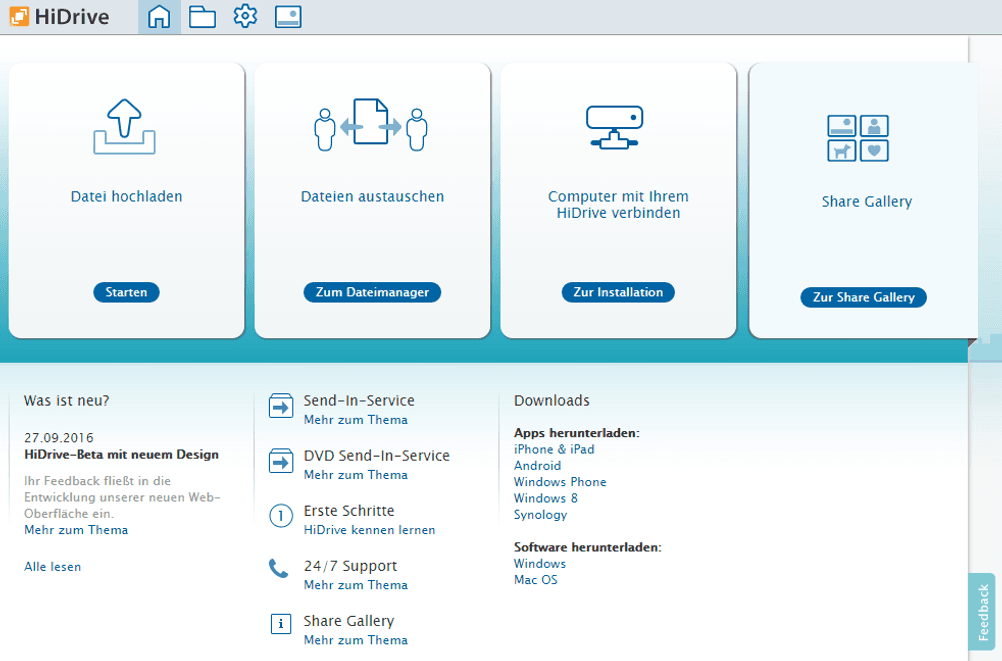Click the Send-In-Service heading
The width and height of the screenshot is (1002, 661).
pos(359,401)
